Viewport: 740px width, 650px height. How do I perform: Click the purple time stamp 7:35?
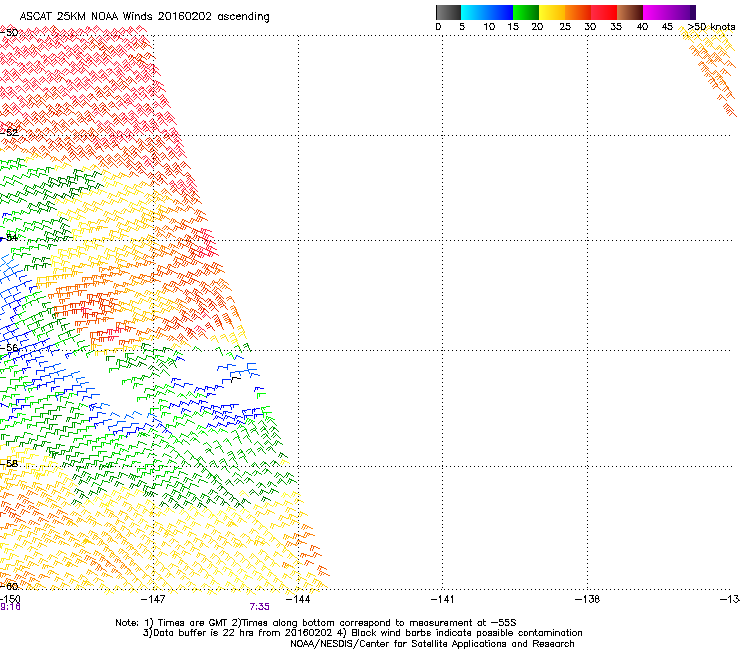(260, 607)
